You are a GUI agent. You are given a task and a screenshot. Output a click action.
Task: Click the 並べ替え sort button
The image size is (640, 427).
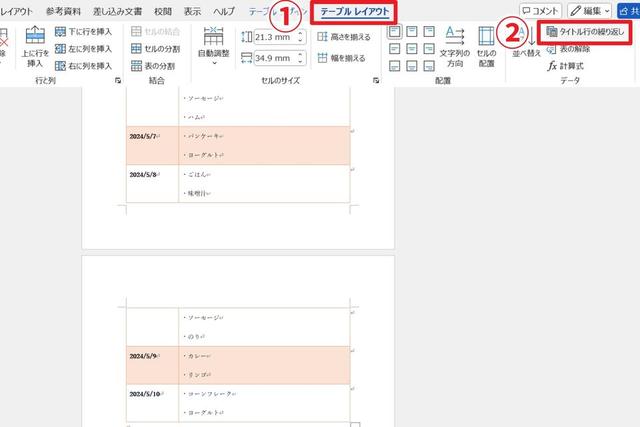[x=526, y=42]
